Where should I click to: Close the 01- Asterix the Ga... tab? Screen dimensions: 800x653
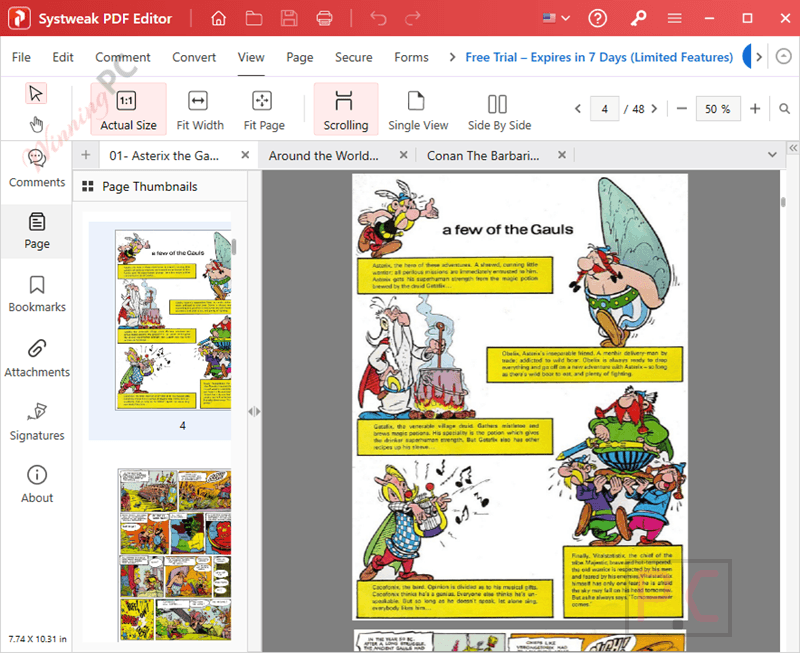point(245,155)
